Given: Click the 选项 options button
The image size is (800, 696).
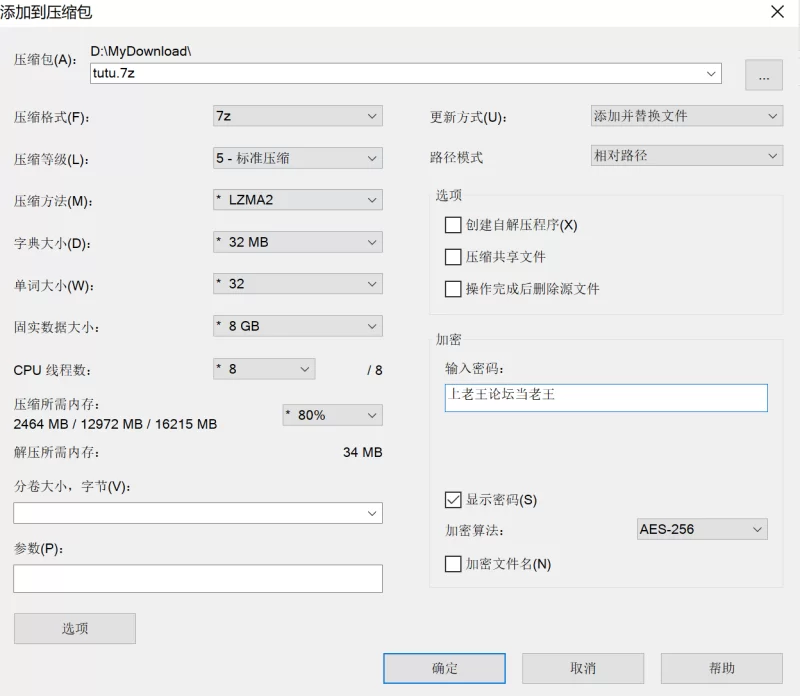Looking at the screenshot, I should [75, 628].
